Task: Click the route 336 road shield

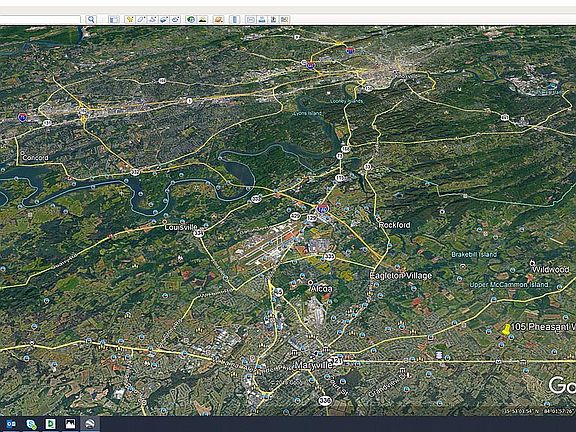Action: click(x=325, y=400)
